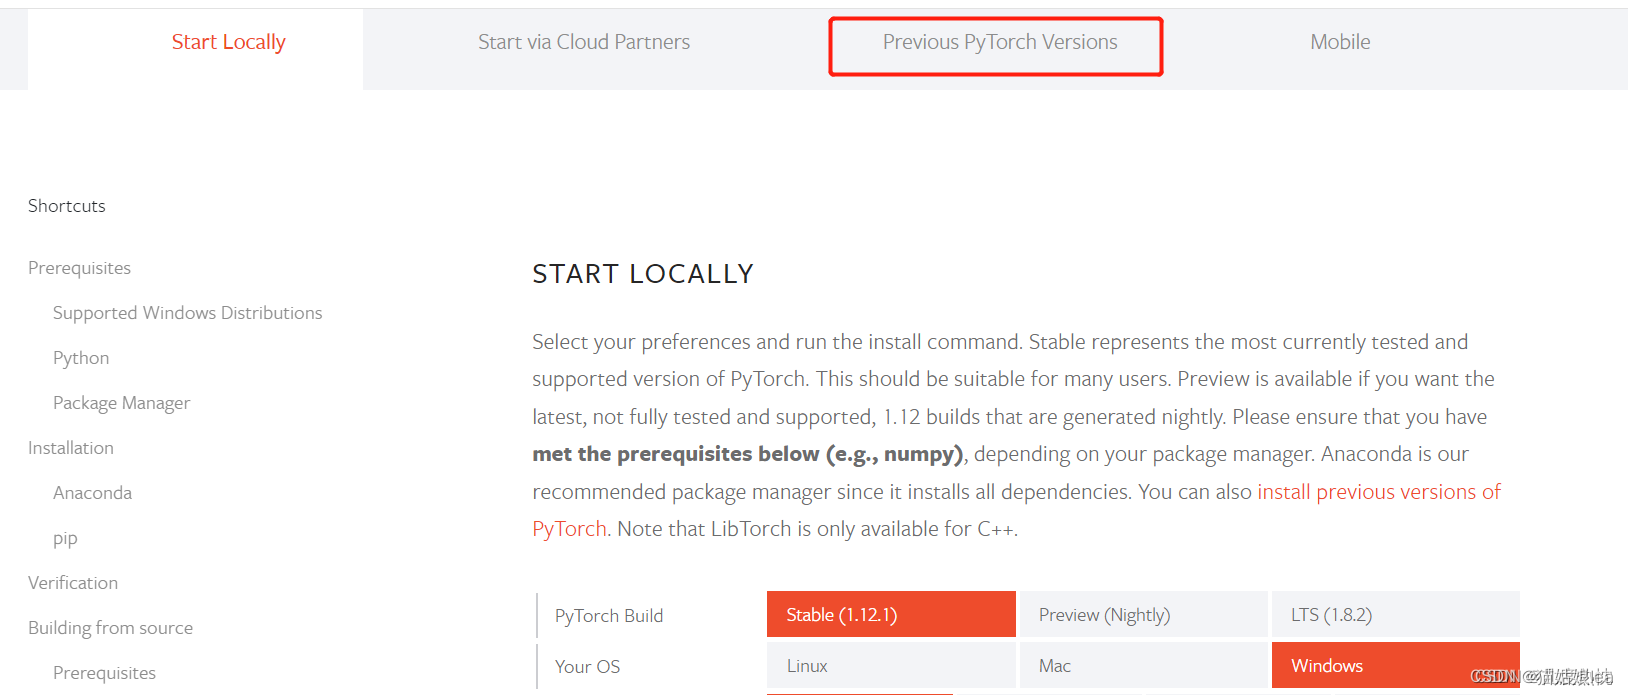Go to the Installation section
The image size is (1628, 695).
[x=70, y=447]
